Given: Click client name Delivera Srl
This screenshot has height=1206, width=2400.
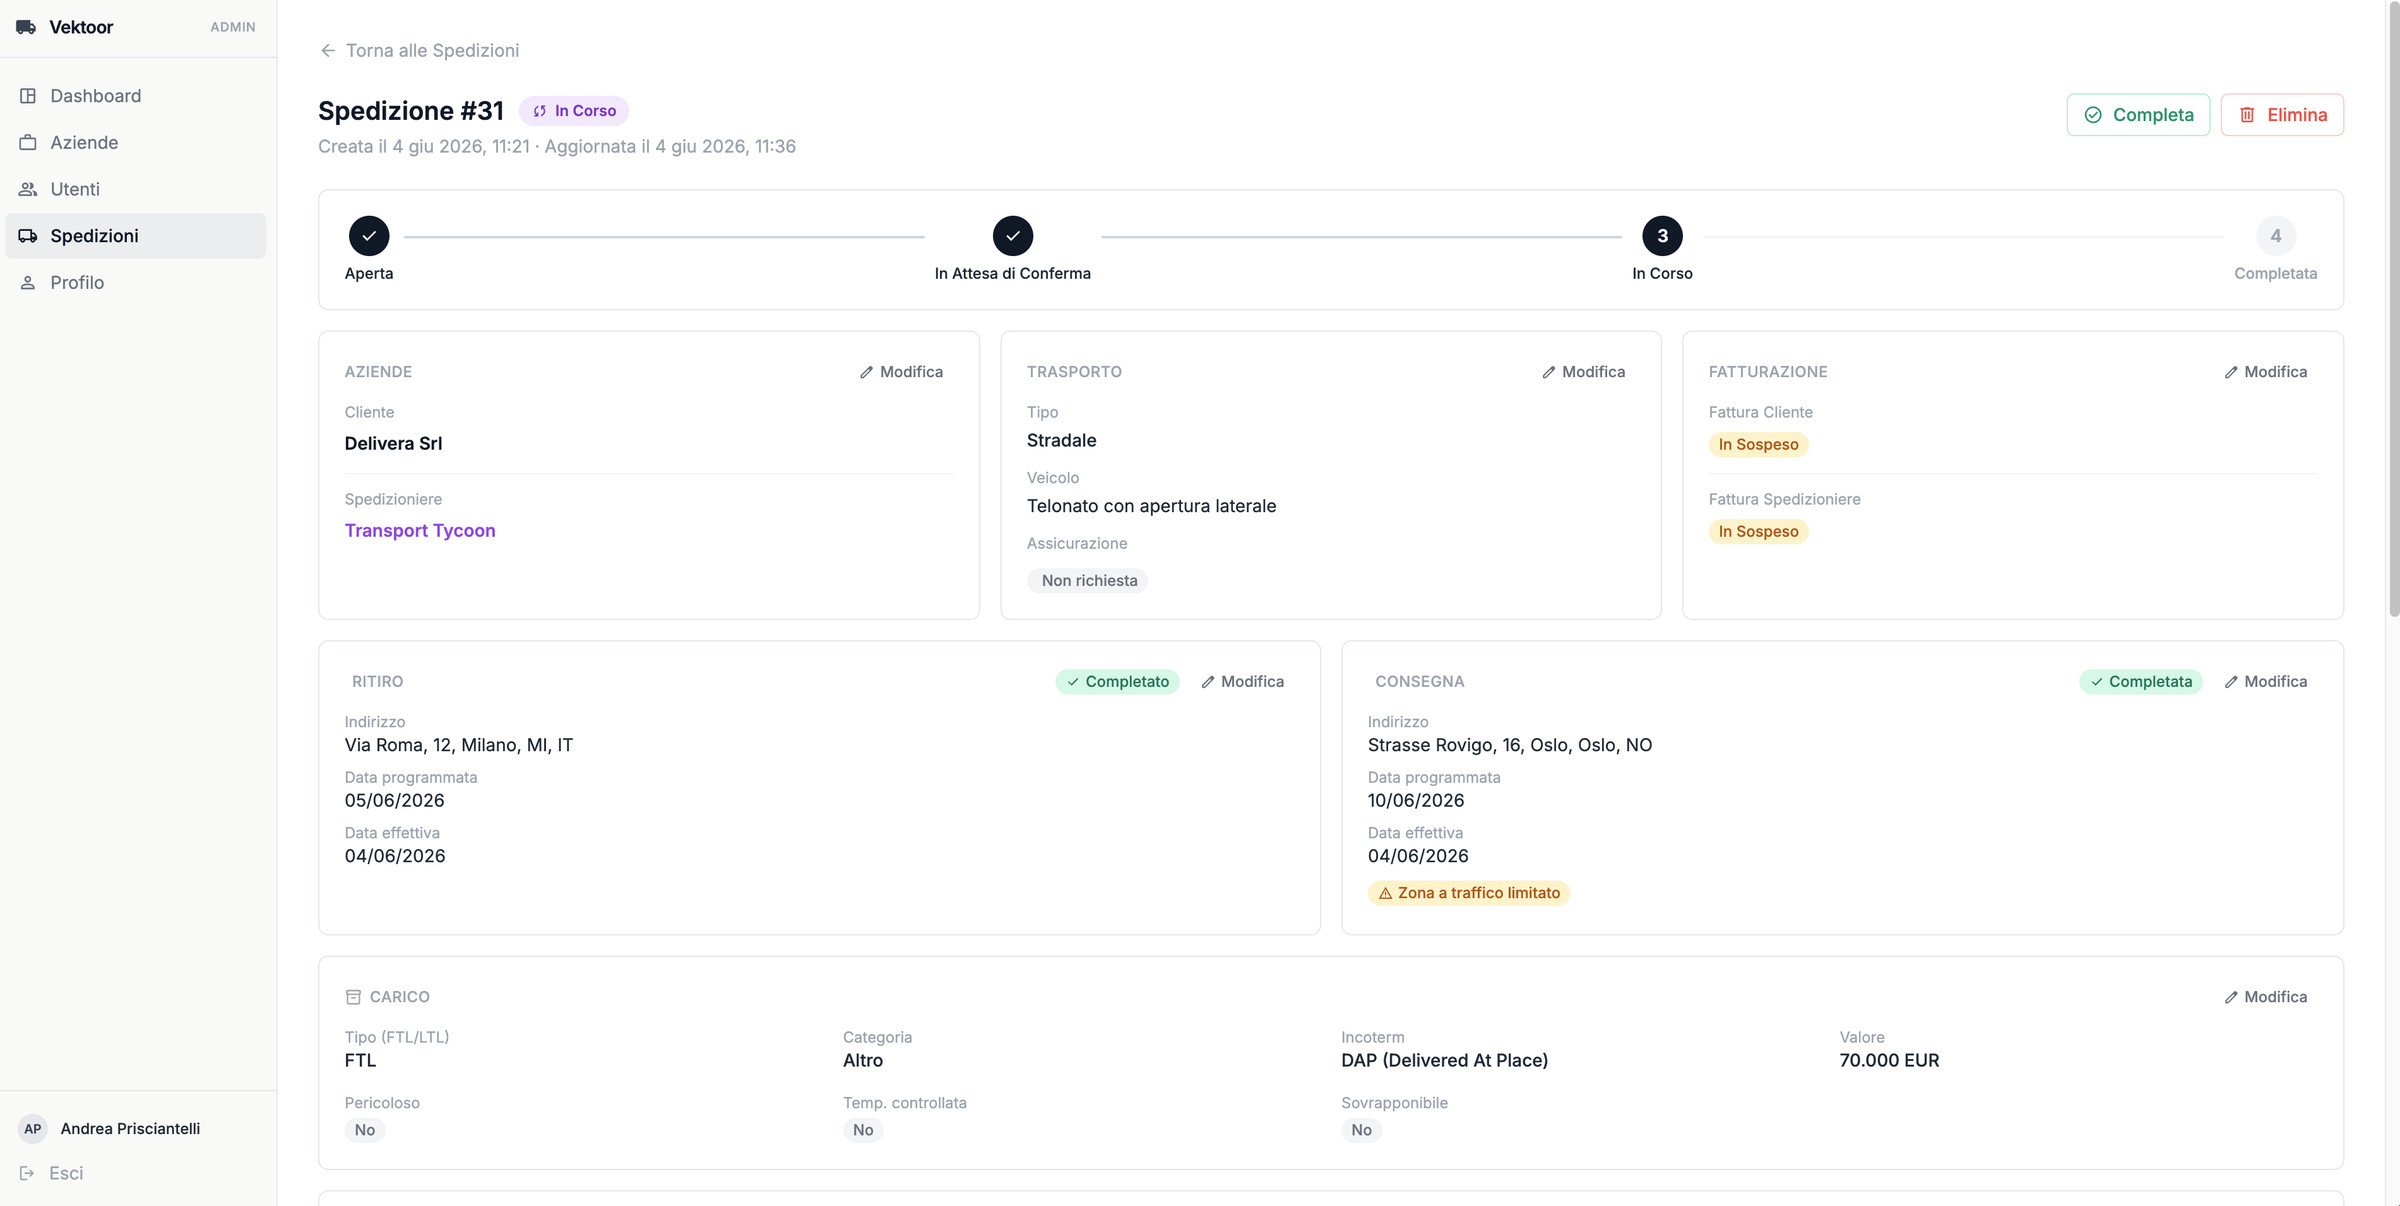Looking at the screenshot, I should pyautogui.click(x=393, y=443).
